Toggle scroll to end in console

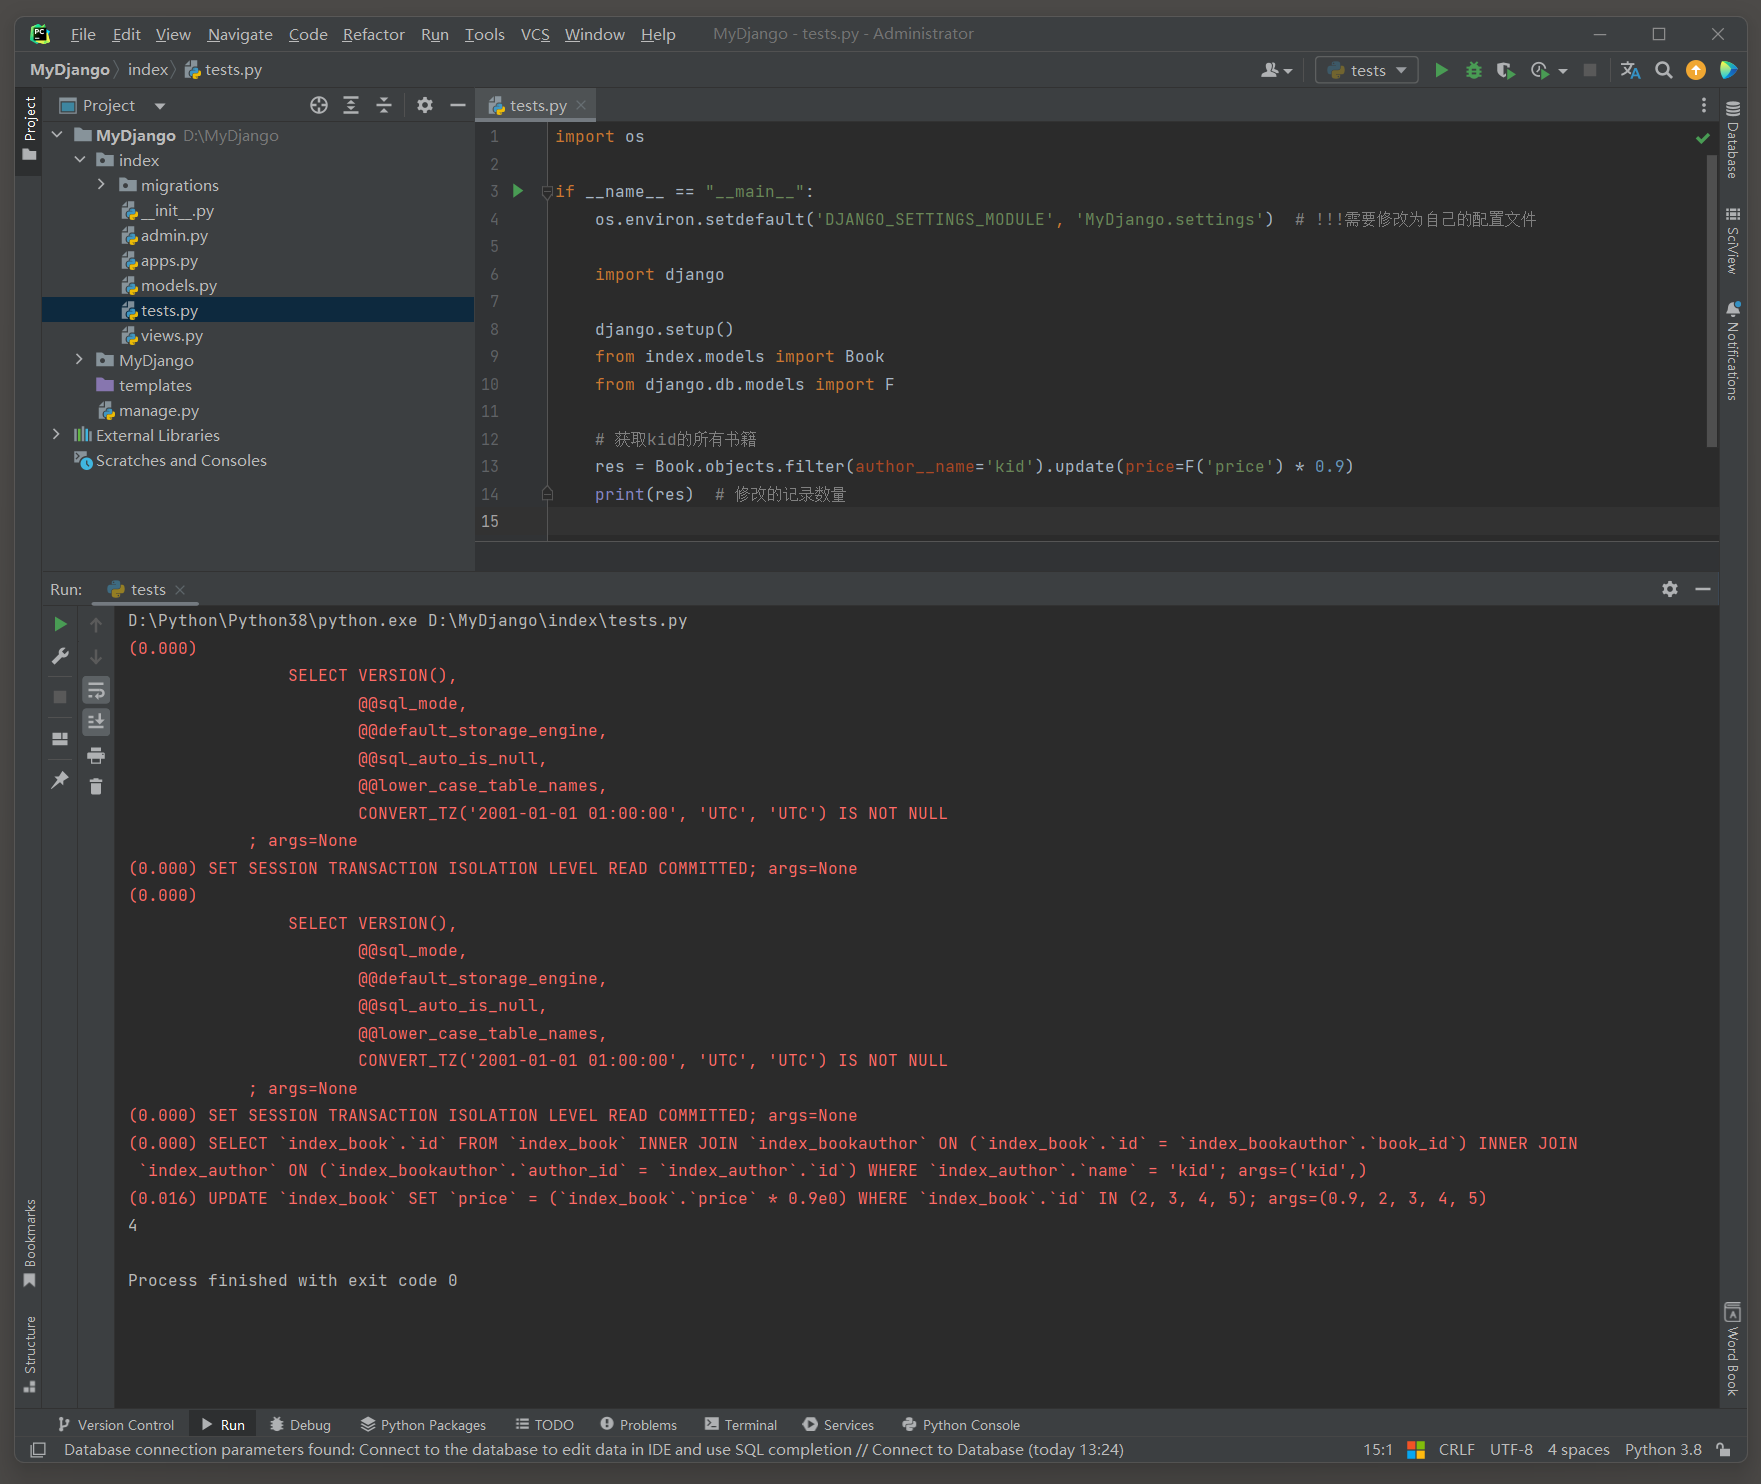(x=96, y=722)
